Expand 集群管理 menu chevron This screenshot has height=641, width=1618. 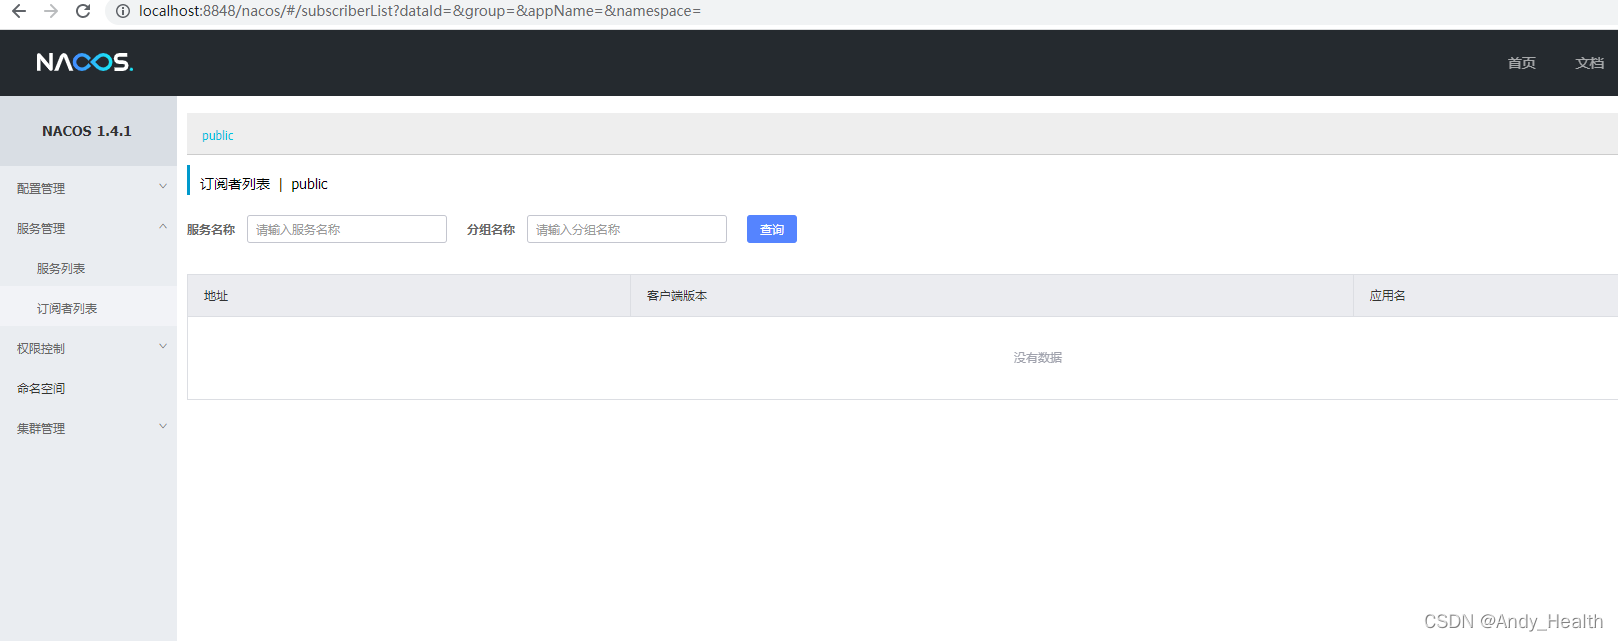[x=163, y=427]
